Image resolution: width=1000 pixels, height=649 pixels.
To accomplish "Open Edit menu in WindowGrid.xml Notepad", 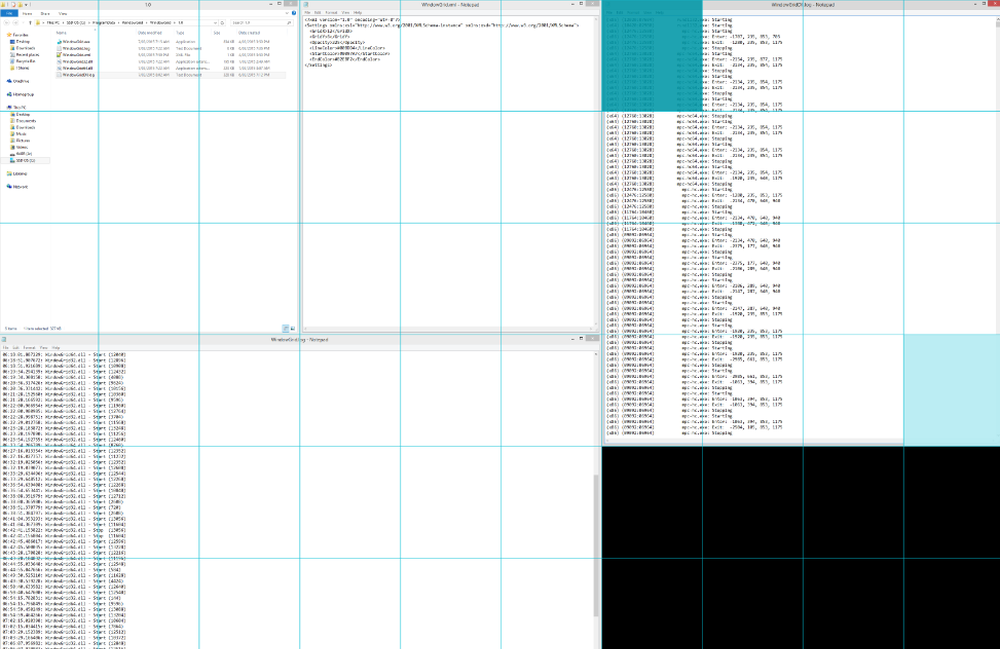I will 317,12.
